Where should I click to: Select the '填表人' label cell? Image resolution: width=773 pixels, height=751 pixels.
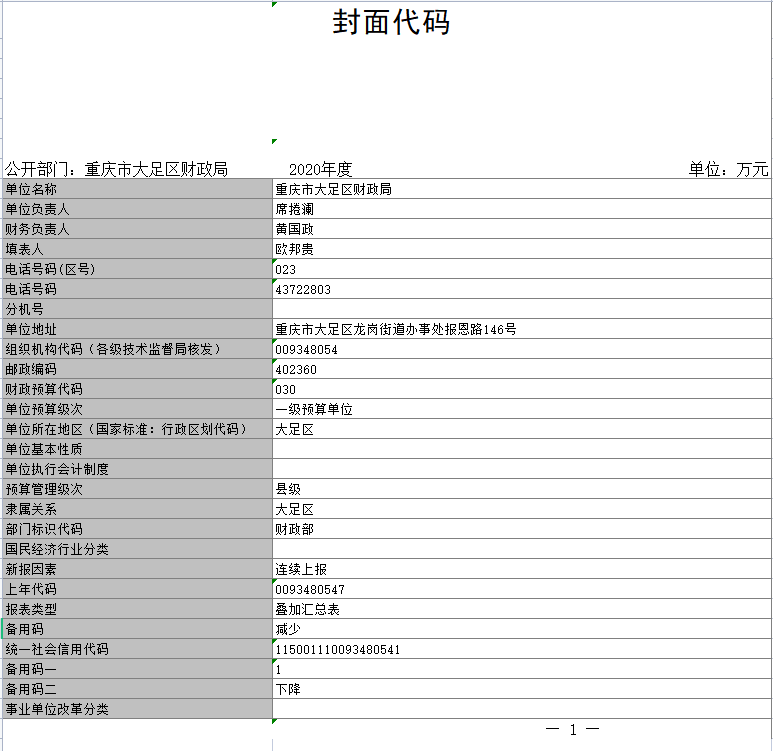(x=138, y=249)
